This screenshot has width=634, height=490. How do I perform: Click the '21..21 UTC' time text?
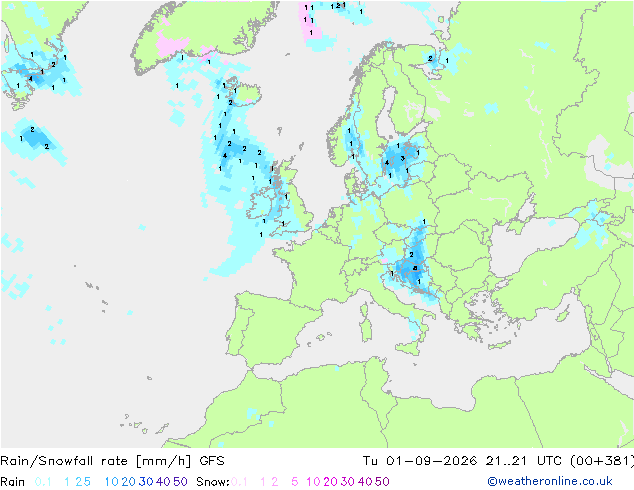(524, 461)
